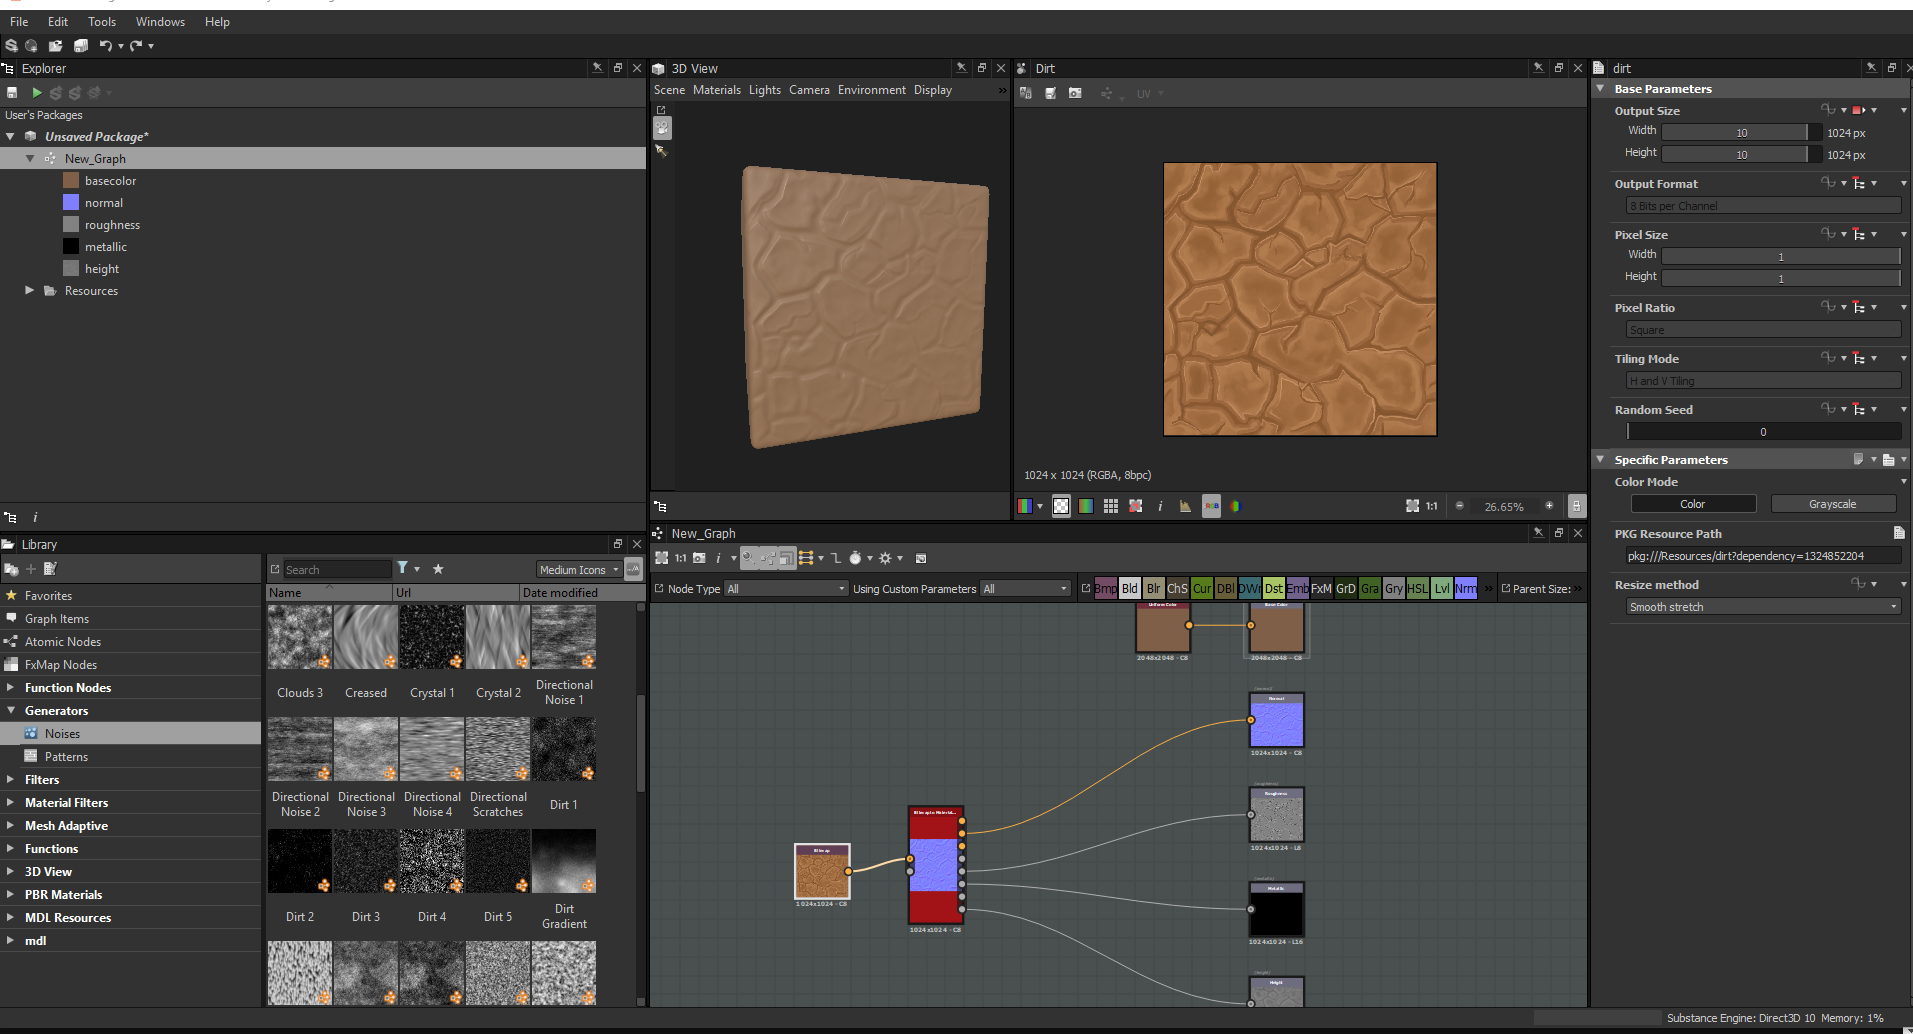Open the Environment menu in 3D View
Image resolution: width=1913 pixels, height=1034 pixels.
coord(872,90)
